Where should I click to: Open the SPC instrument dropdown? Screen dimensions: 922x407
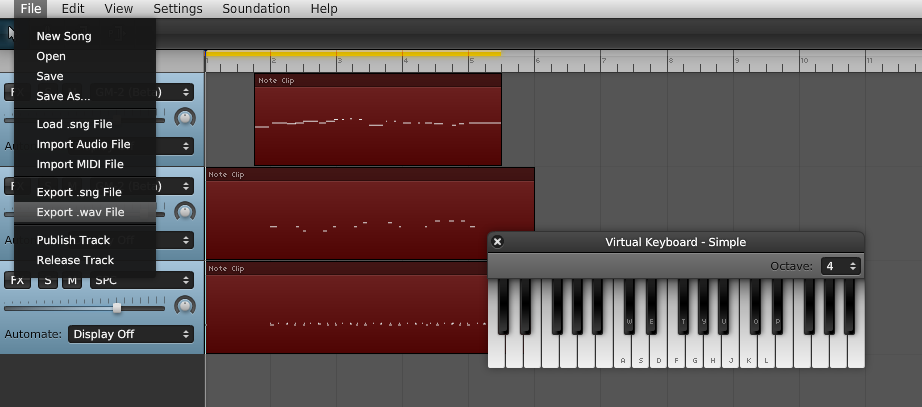(x=142, y=280)
